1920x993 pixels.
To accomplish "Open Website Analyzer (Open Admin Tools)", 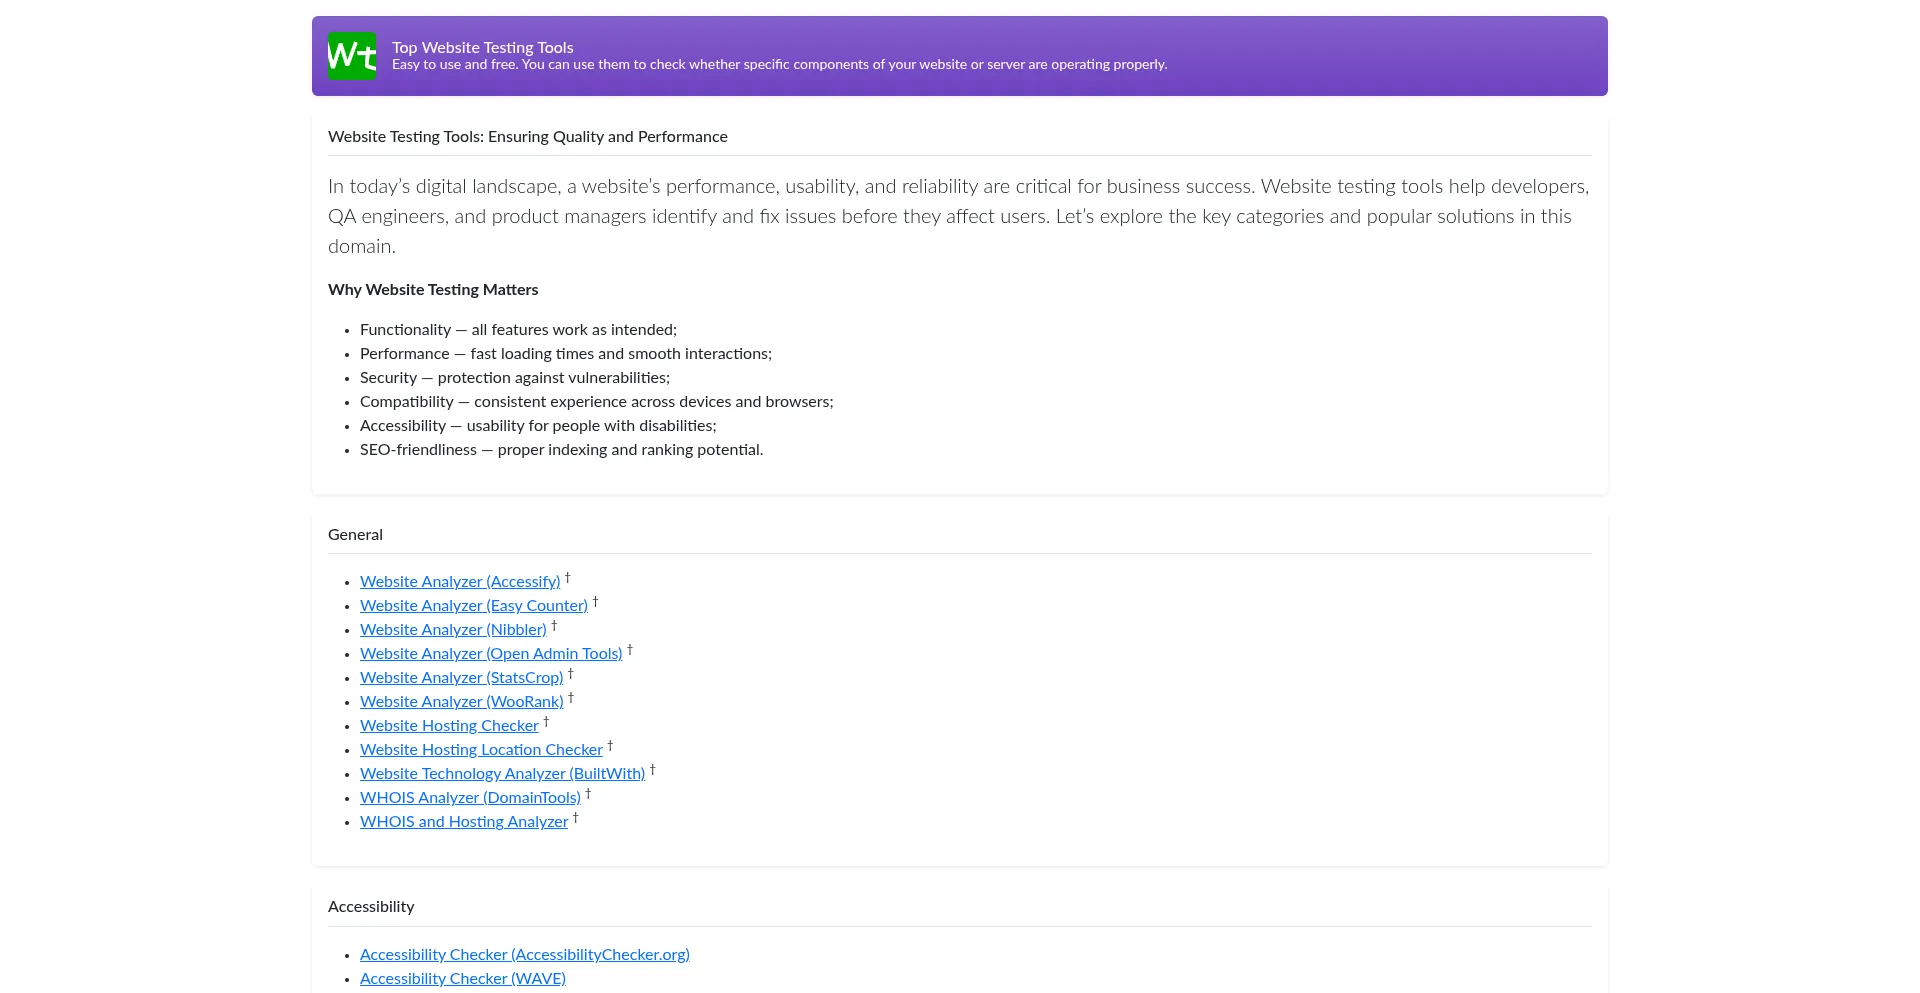I will coord(491,654).
